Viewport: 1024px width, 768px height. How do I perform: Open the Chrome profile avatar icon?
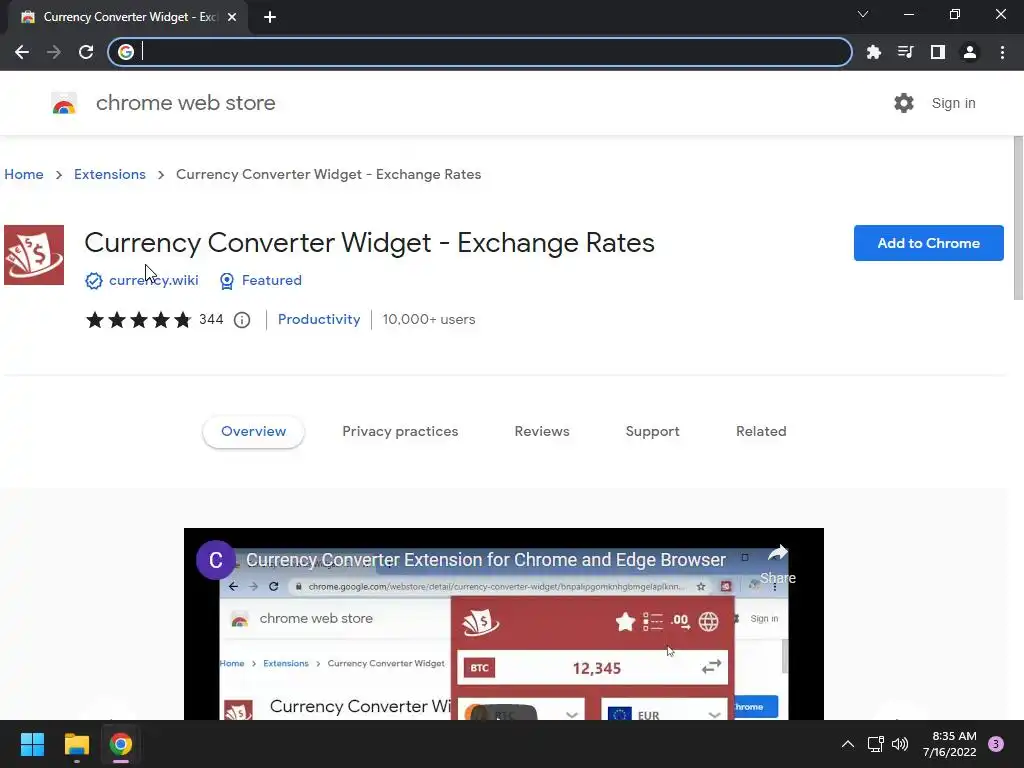pyautogui.click(x=970, y=52)
